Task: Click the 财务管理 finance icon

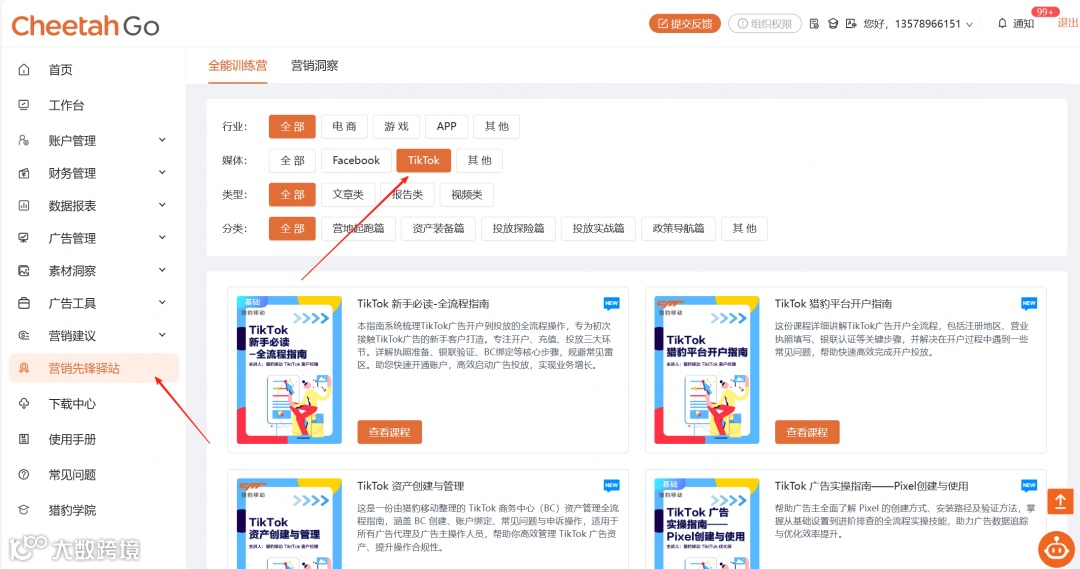Action: [24, 173]
